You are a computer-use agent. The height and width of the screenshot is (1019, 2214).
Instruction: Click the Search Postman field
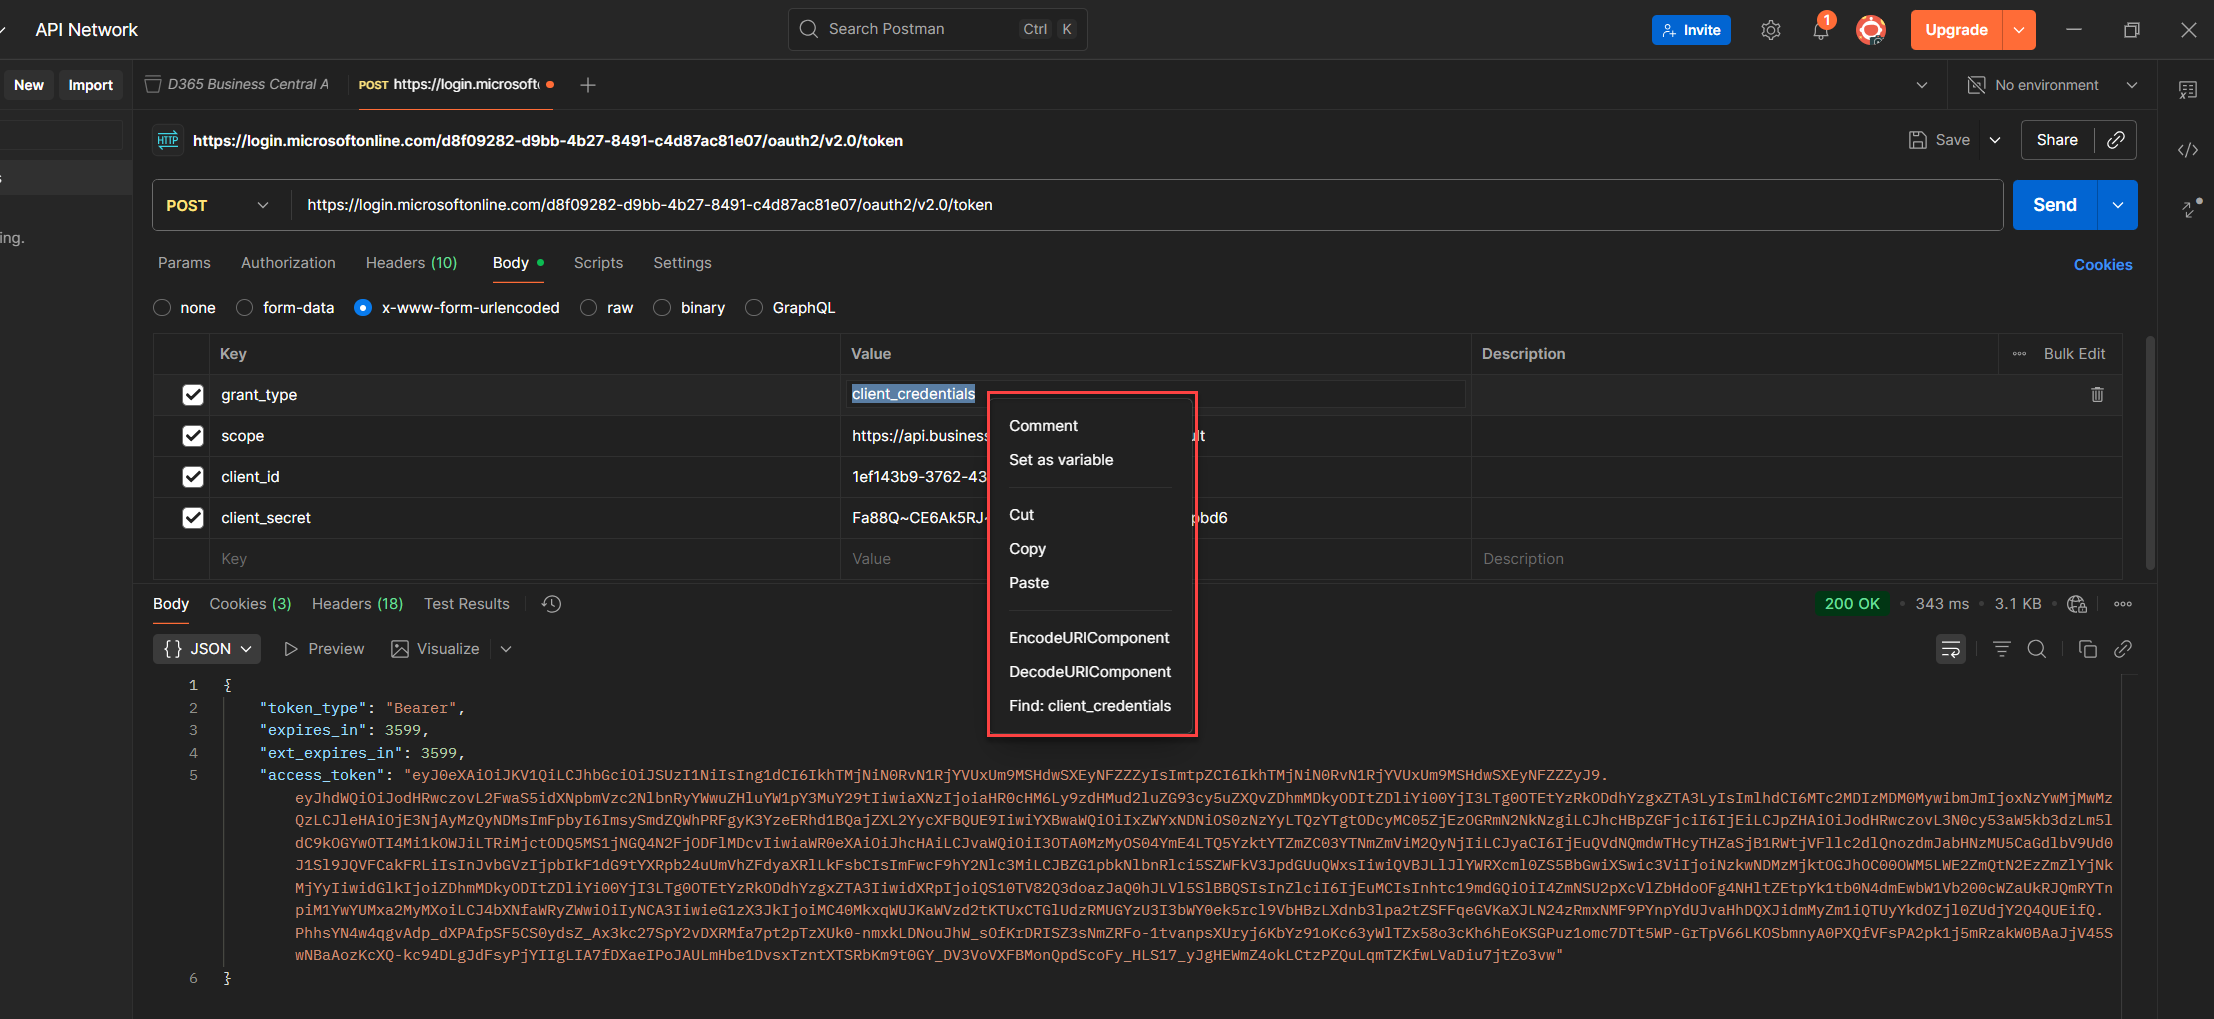(x=937, y=29)
